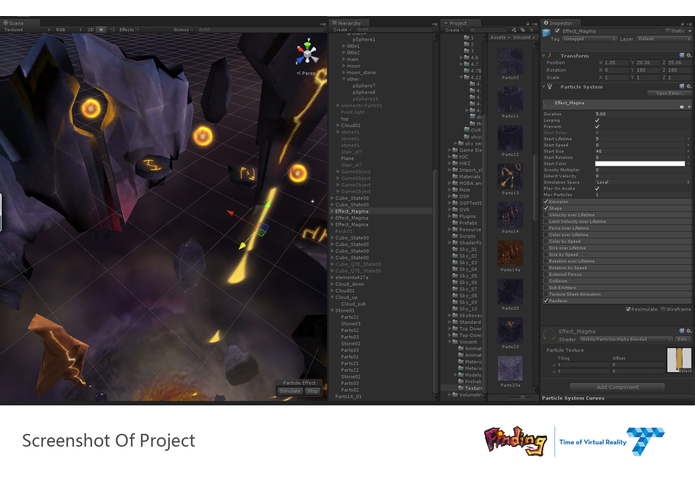
Task: Click the Position X value field
Action: coord(616,63)
